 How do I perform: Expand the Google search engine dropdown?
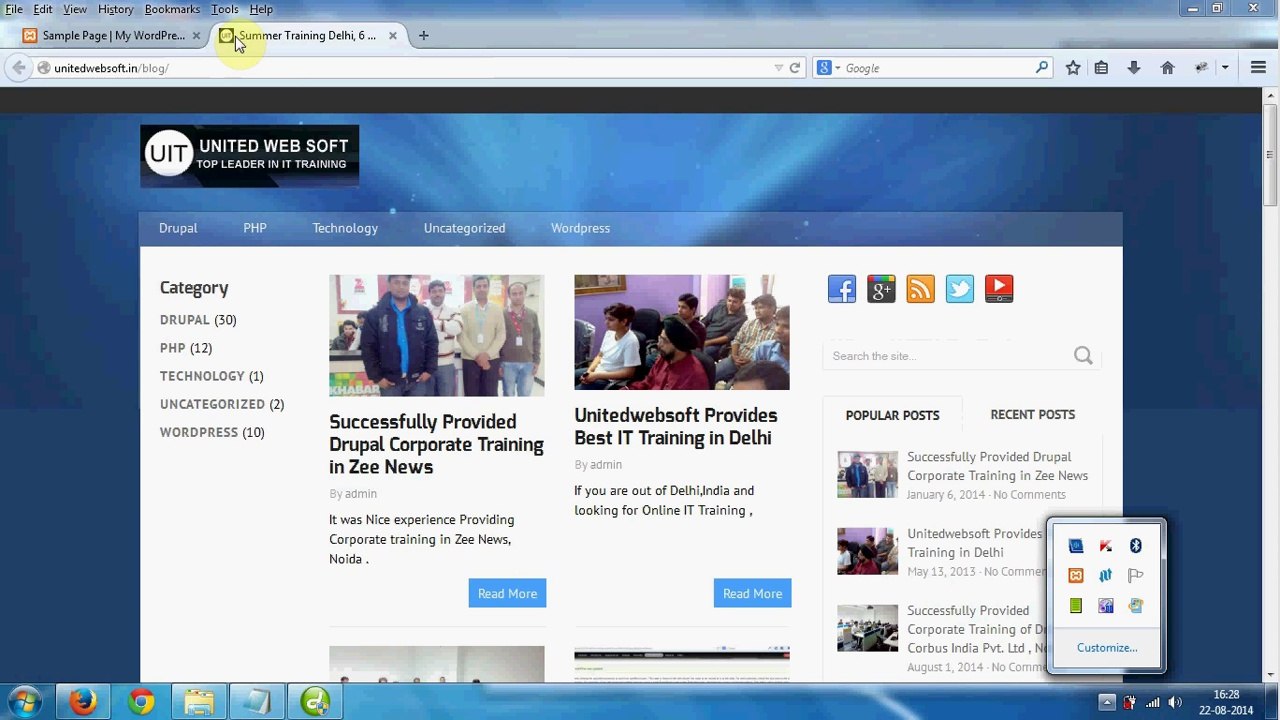tap(838, 68)
